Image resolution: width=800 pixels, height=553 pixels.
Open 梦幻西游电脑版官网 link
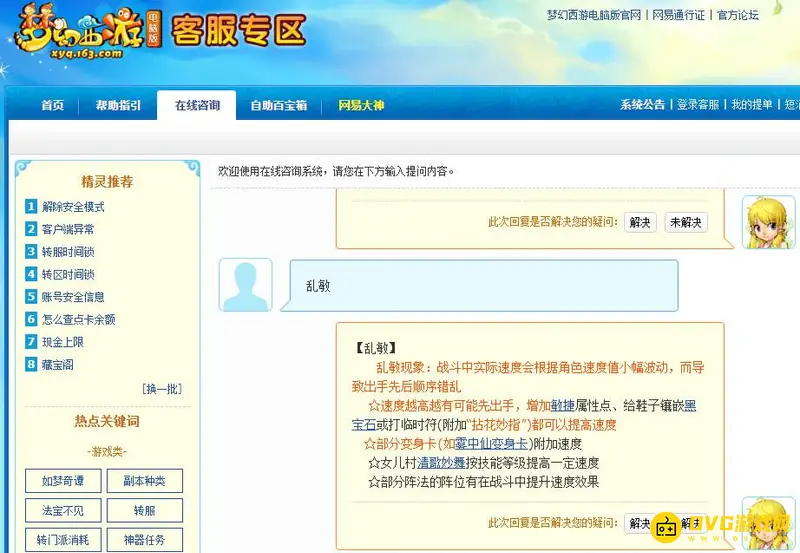pos(593,15)
